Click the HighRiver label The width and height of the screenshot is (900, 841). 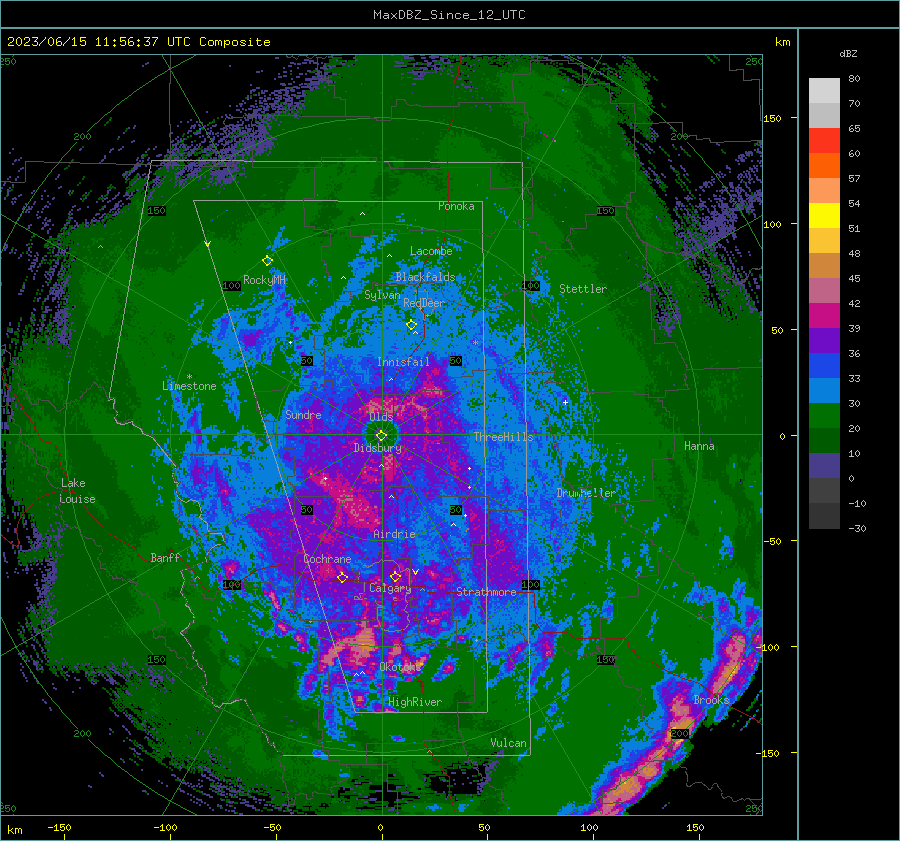point(415,702)
